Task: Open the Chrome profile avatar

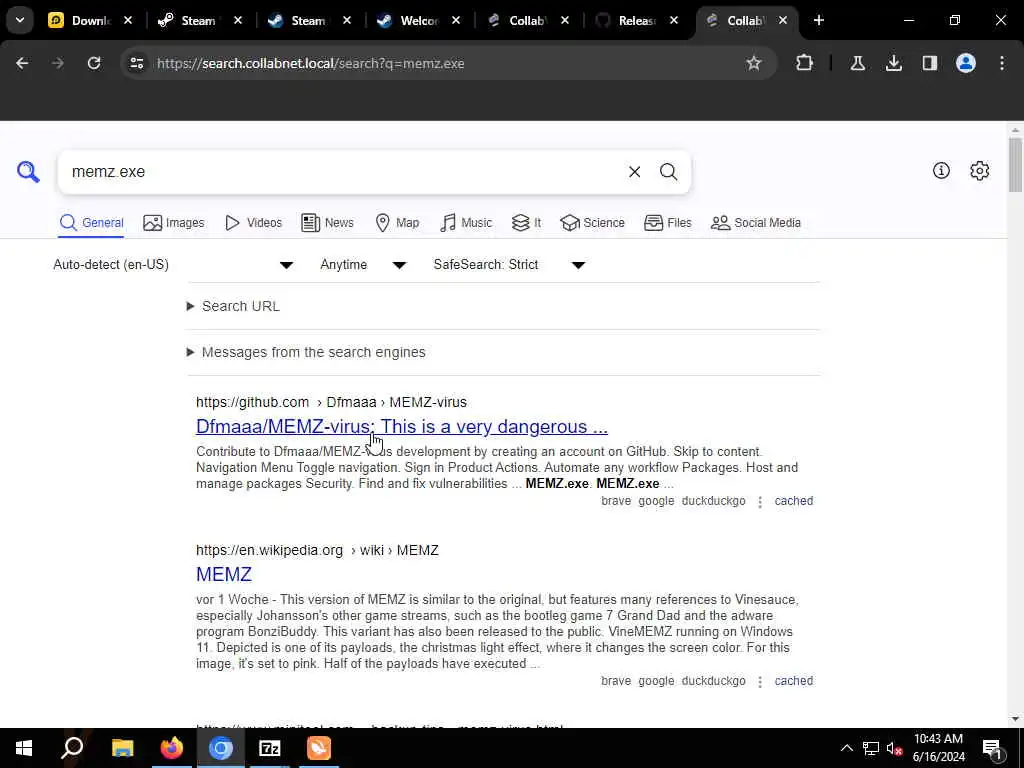Action: tap(965, 63)
